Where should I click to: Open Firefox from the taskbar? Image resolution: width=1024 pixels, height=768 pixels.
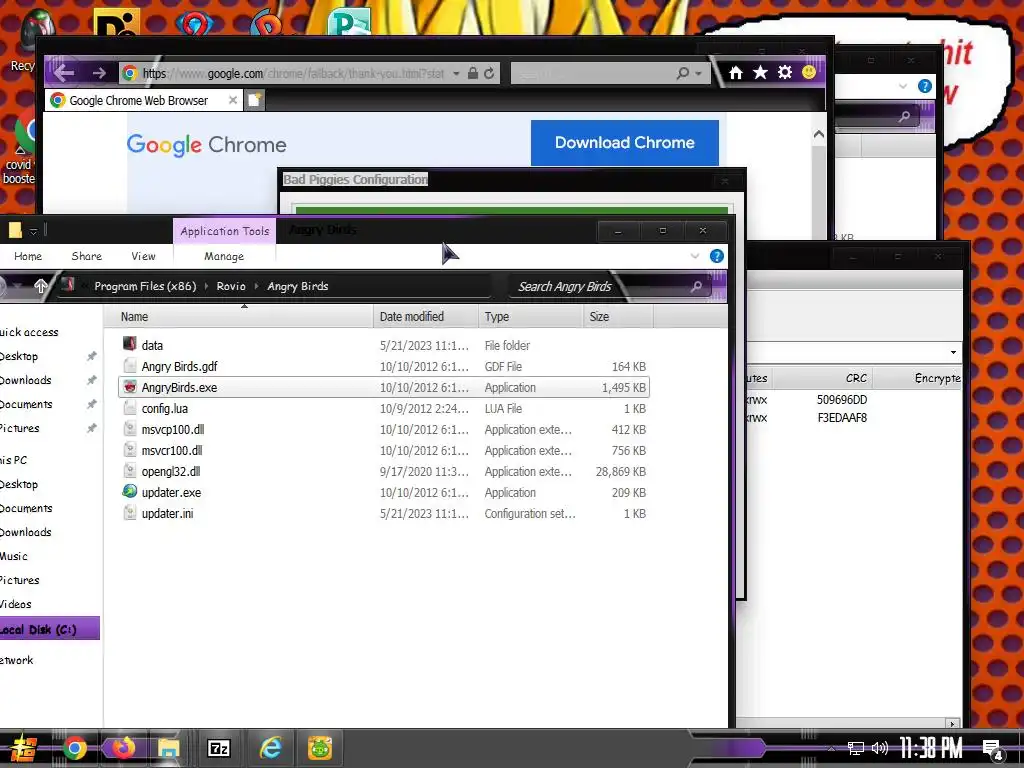click(x=122, y=748)
